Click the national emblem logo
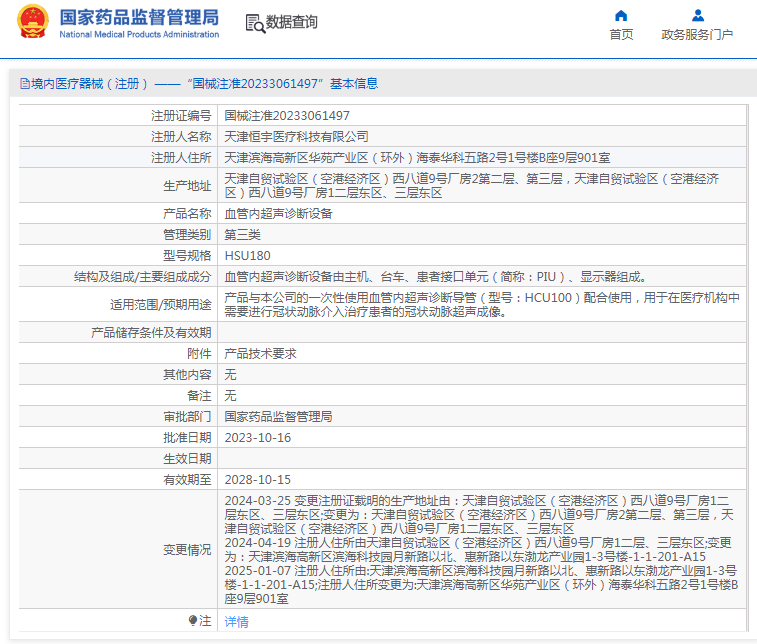The image size is (757, 644). pos(33,22)
